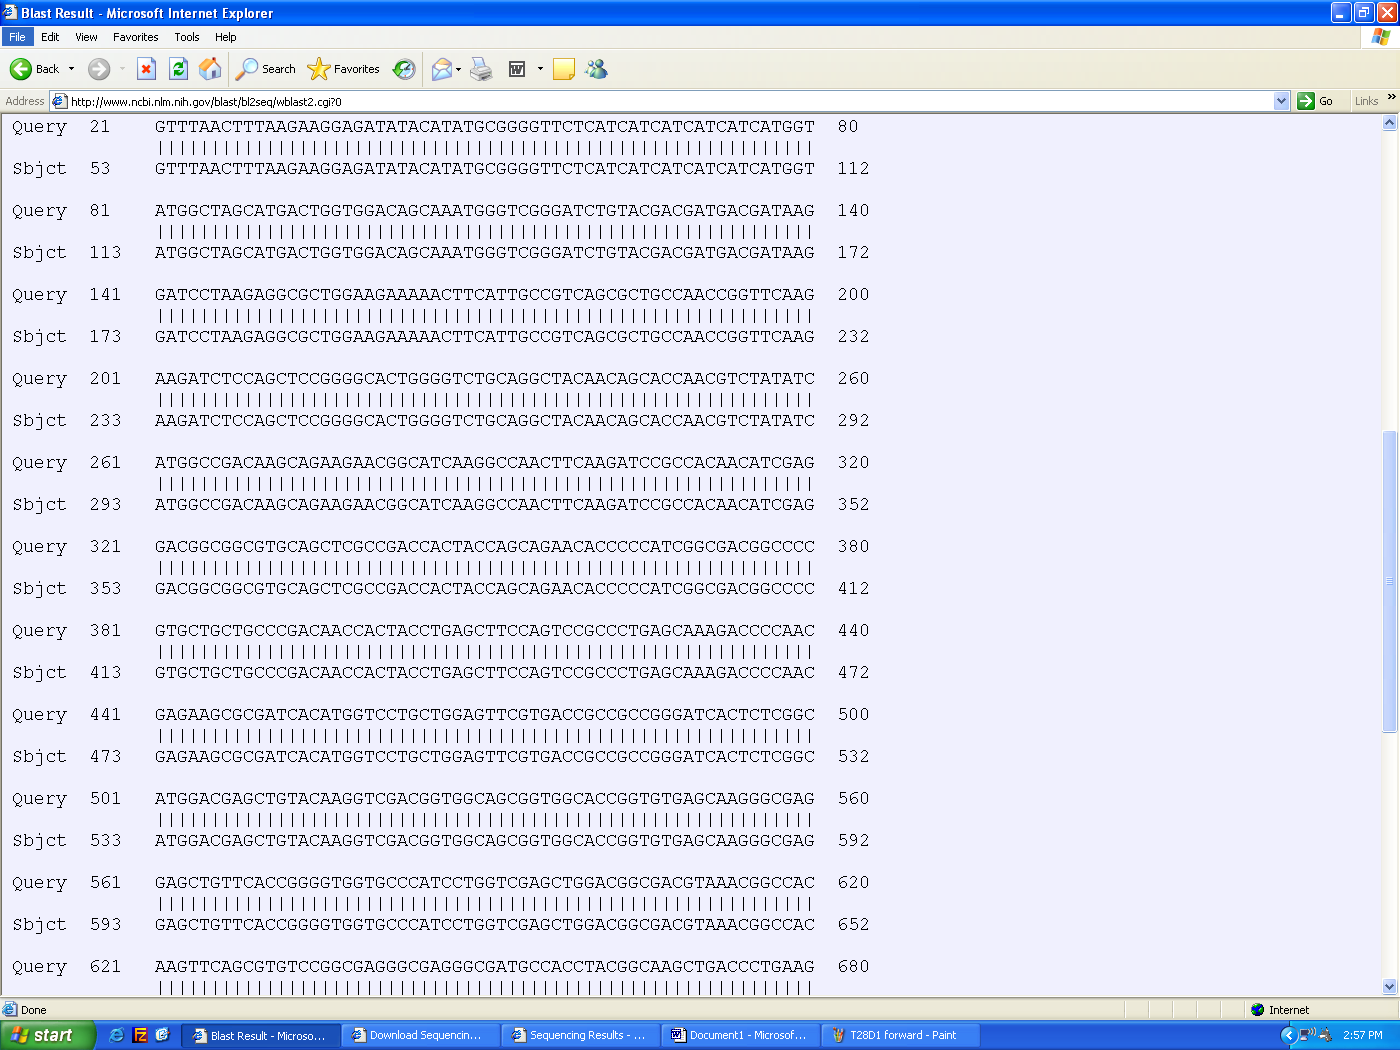Screen dimensions: 1400x1050
Task: Open the Tools menu
Action: [186, 37]
